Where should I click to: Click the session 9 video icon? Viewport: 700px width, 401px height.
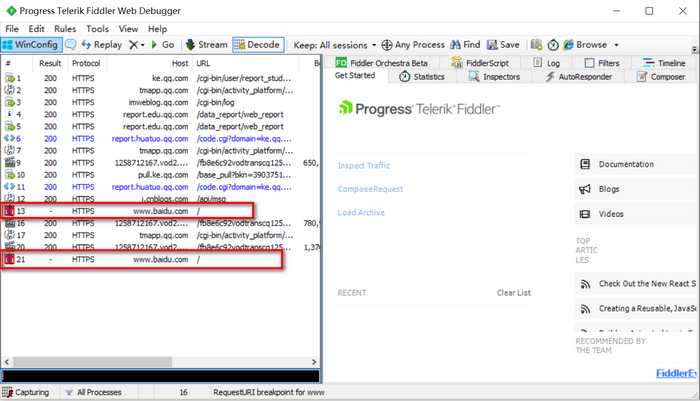[x=9, y=163]
